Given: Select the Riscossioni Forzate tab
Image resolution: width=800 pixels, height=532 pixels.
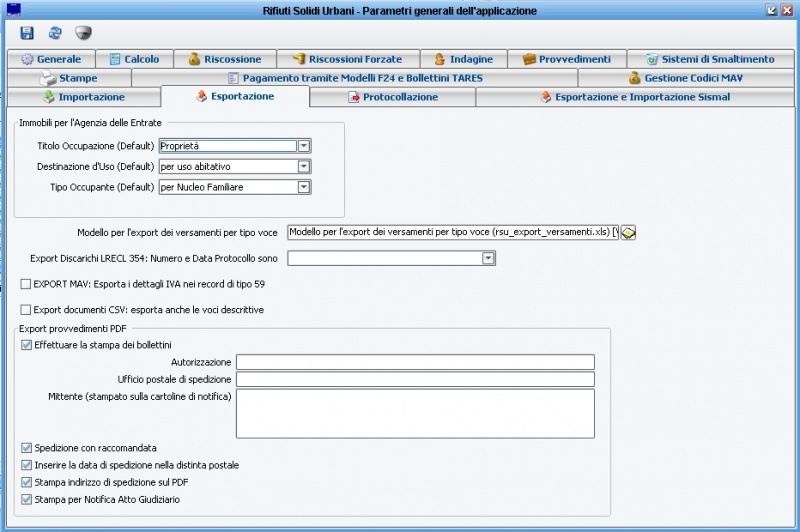Looking at the screenshot, I should pos(348,59).
